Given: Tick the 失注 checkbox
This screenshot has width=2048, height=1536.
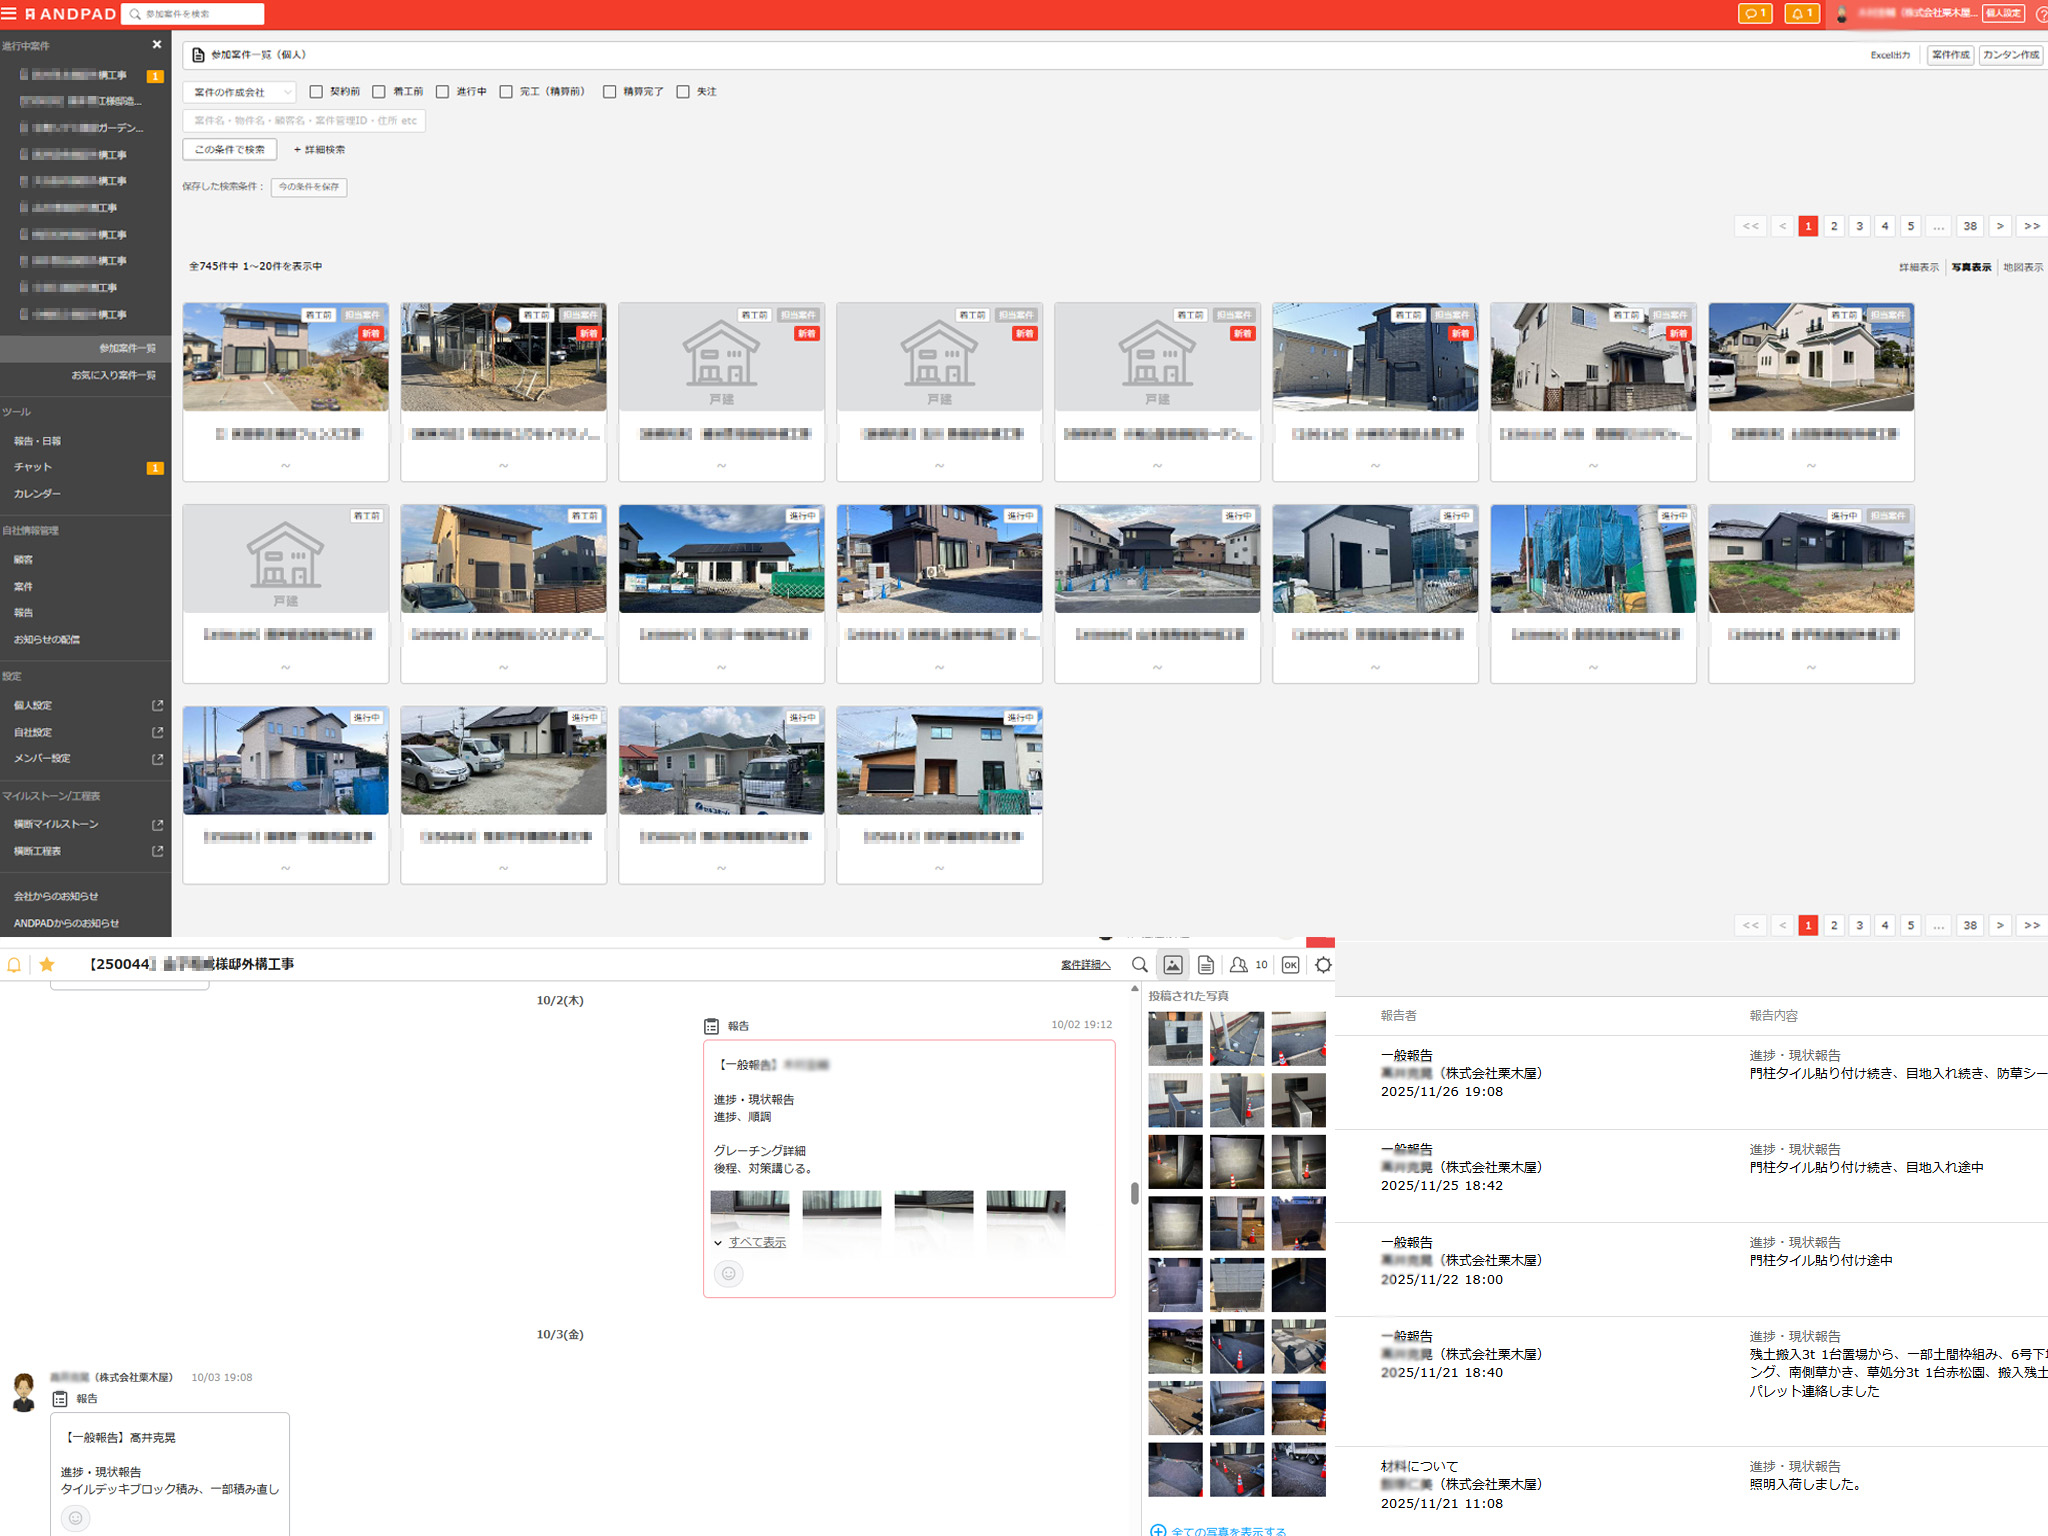Looking at the screenshot, I should pyautogui.click(x=683, y=92).
